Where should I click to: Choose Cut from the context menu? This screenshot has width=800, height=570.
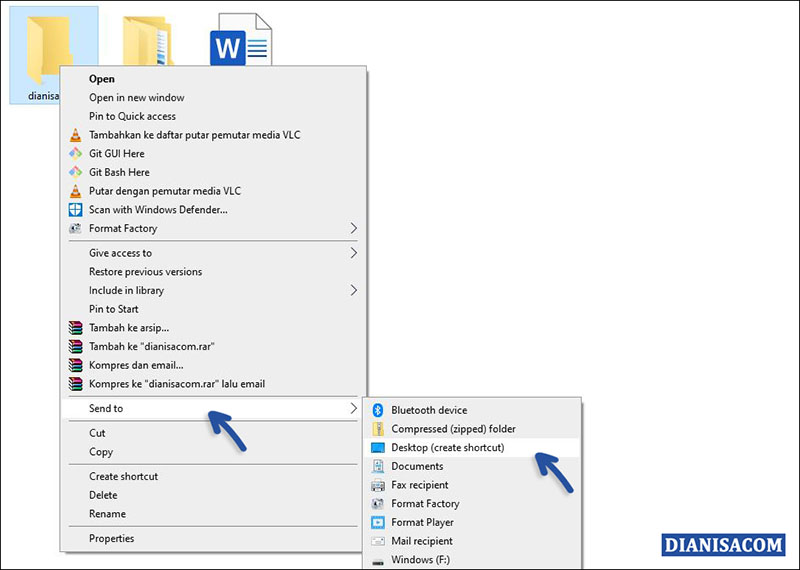tap(213, 433)
